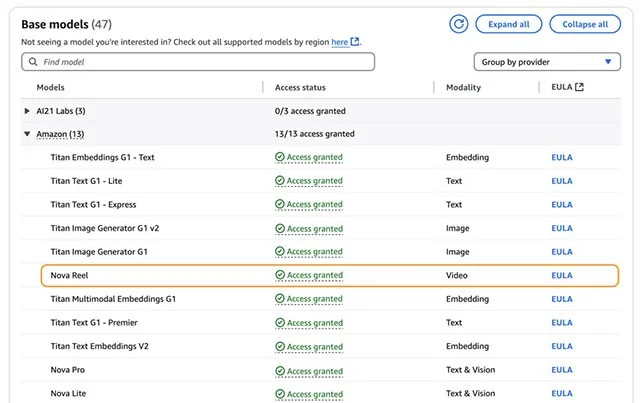Open EULA link for Titan Text G1 - Express

pos(562,205)
